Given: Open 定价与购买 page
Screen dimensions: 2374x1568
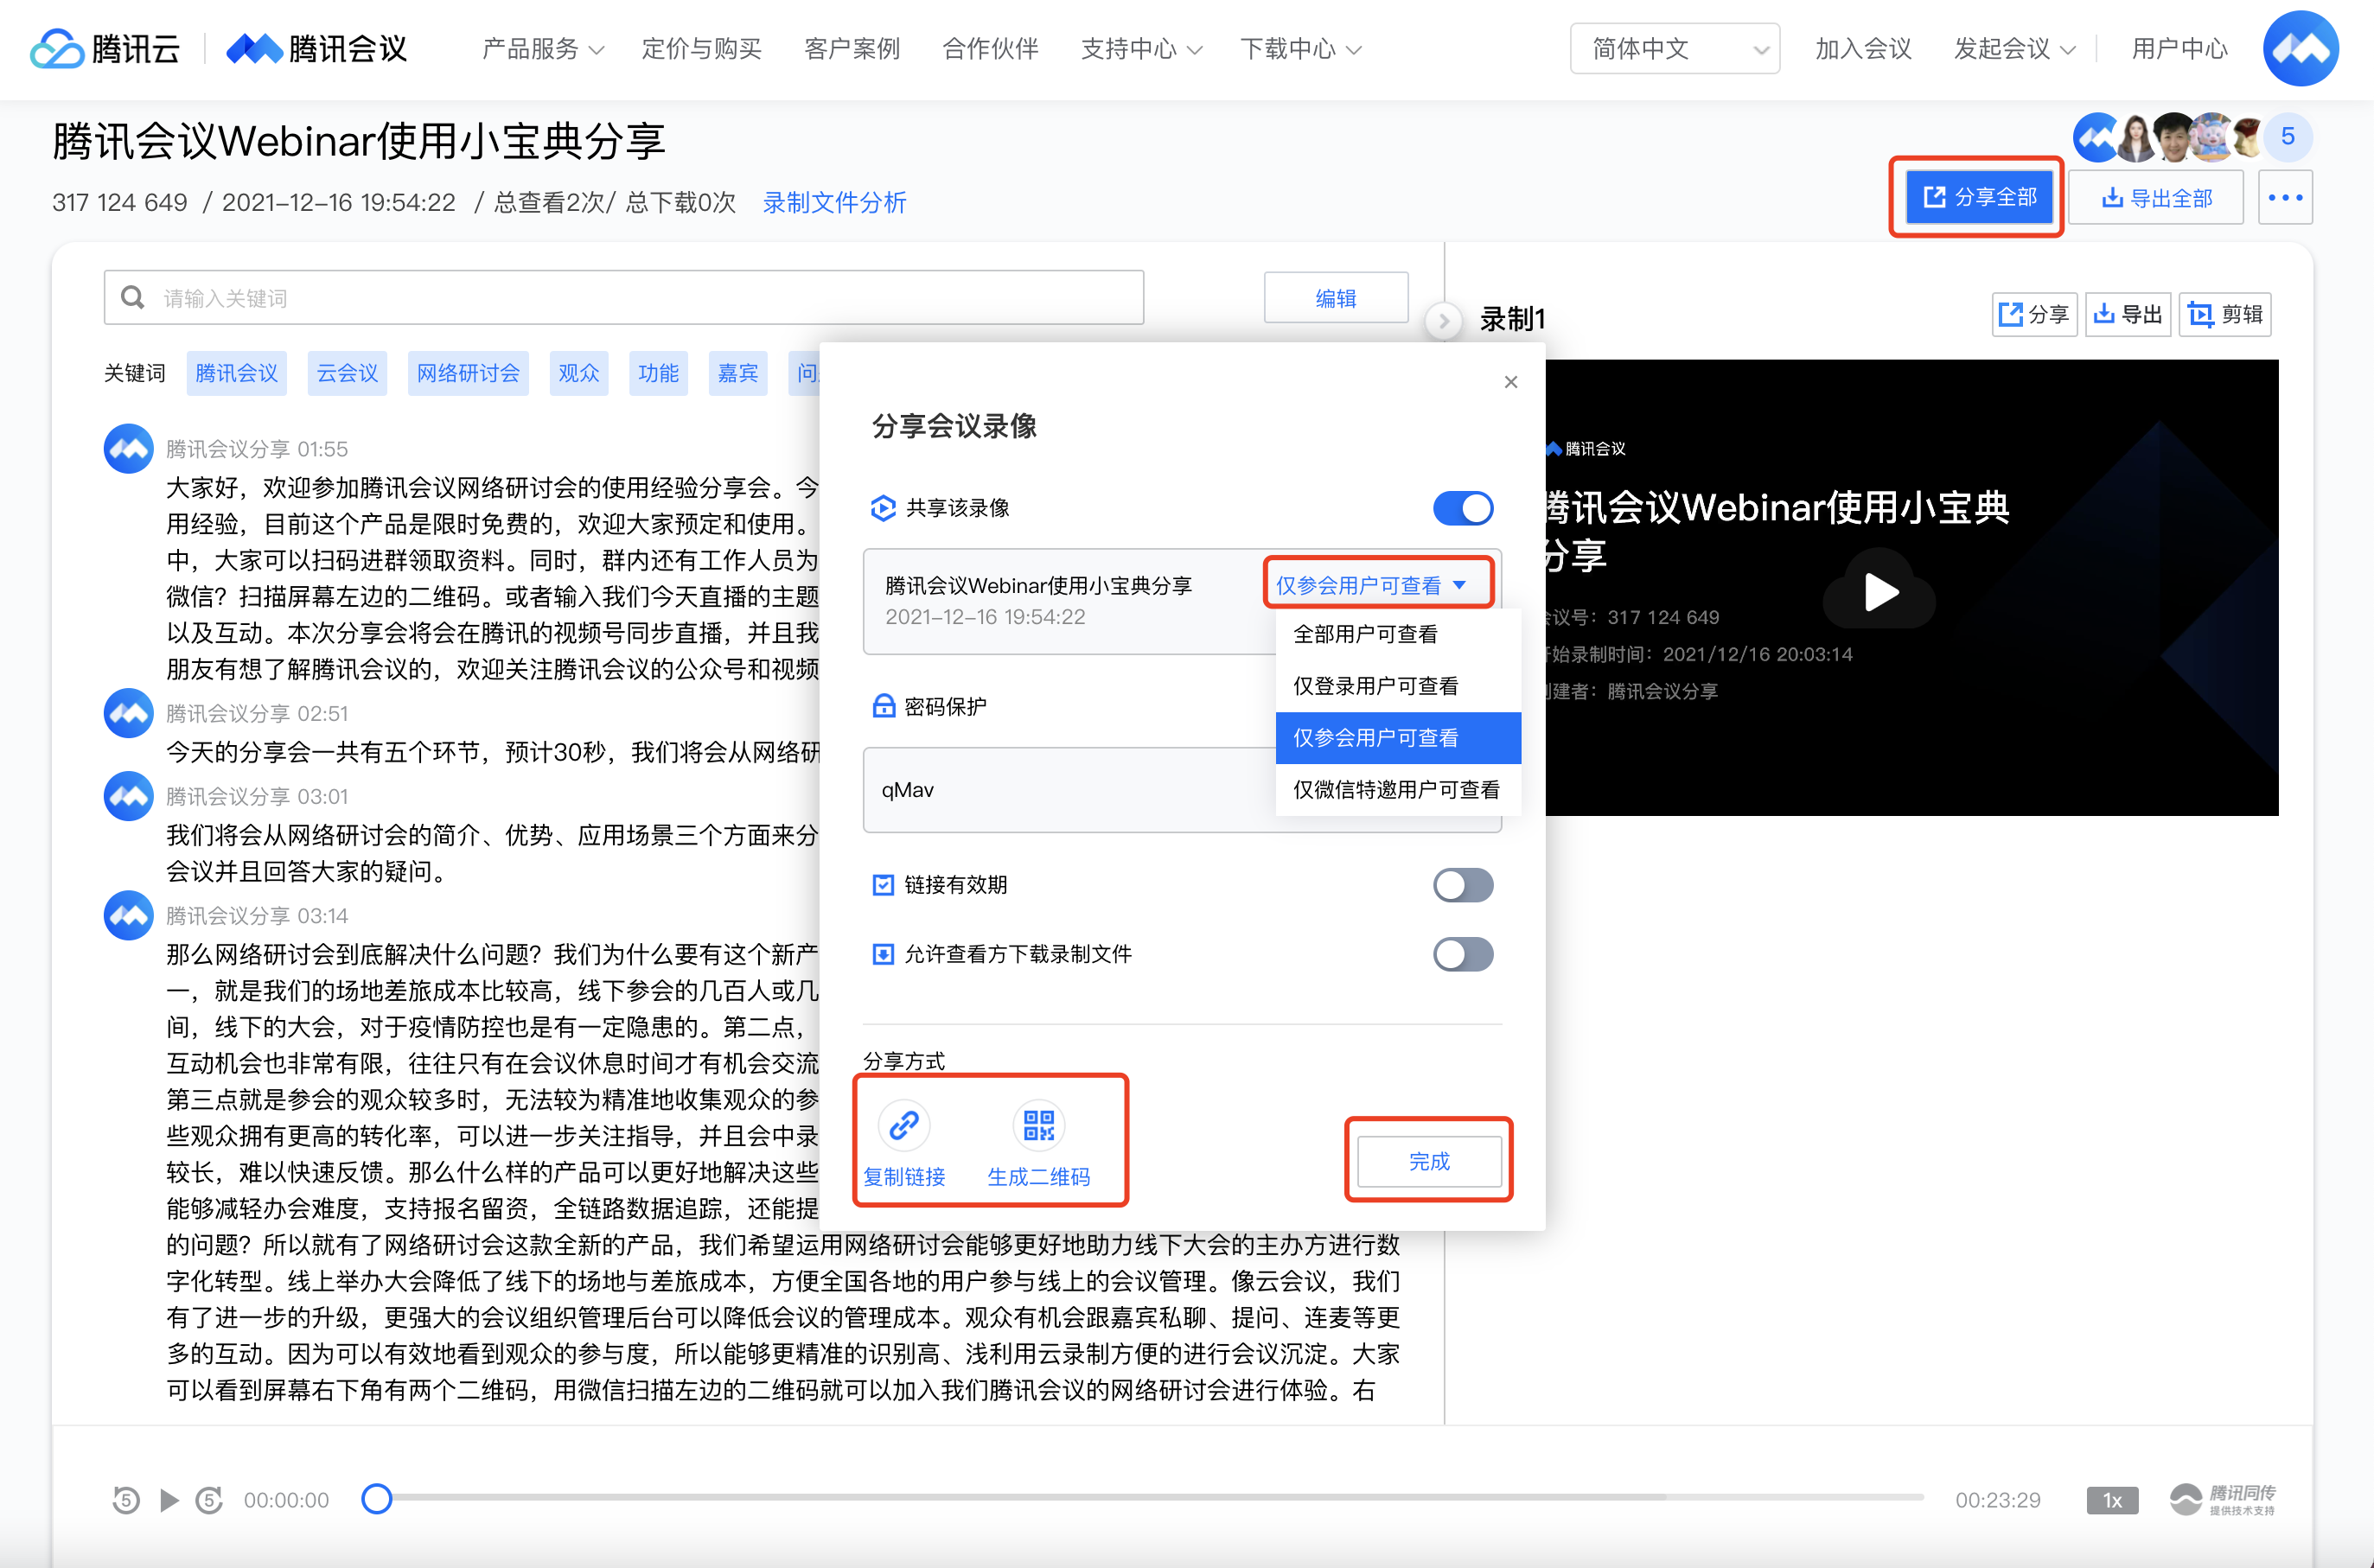Looking at the screenshot, I should pyautogui.click(x=701, y=49).
